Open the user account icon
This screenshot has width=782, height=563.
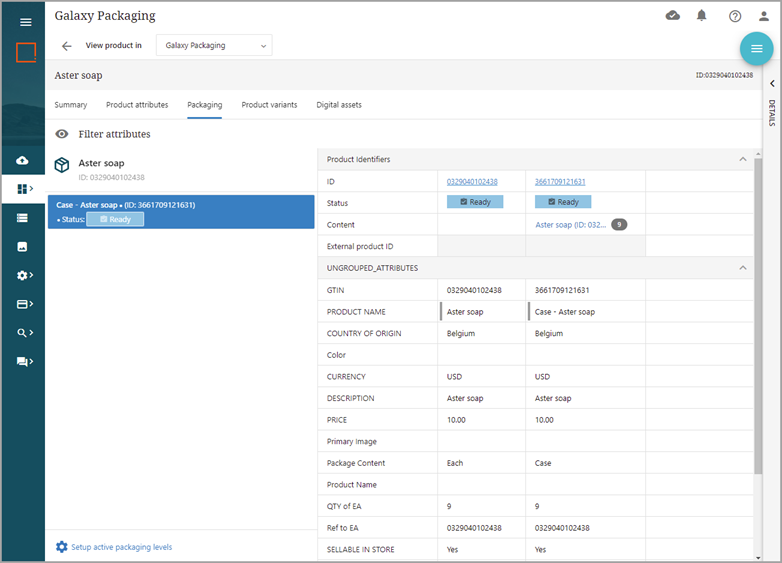point(764,16)
